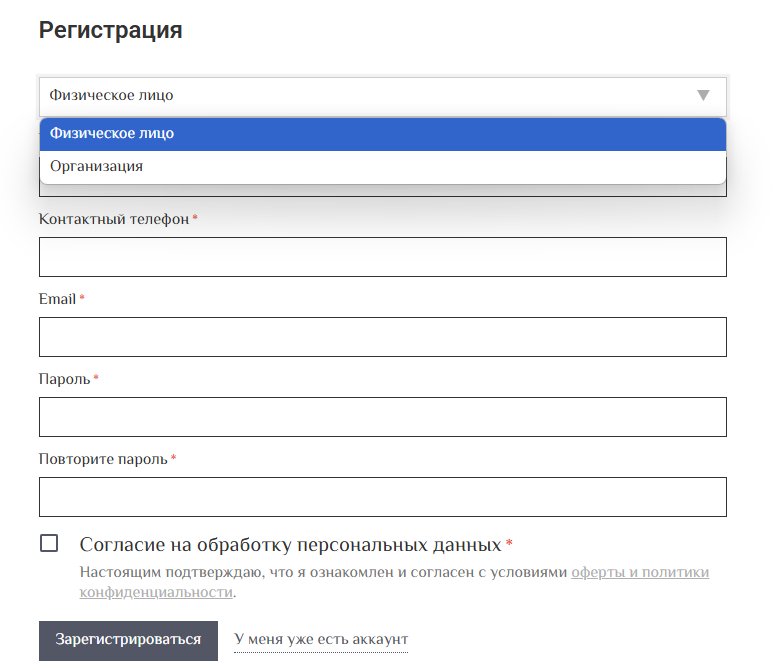Collapse the account type select box
This screenshot has width=776, height=670.
pyautogui.click(x=383, y=96)
